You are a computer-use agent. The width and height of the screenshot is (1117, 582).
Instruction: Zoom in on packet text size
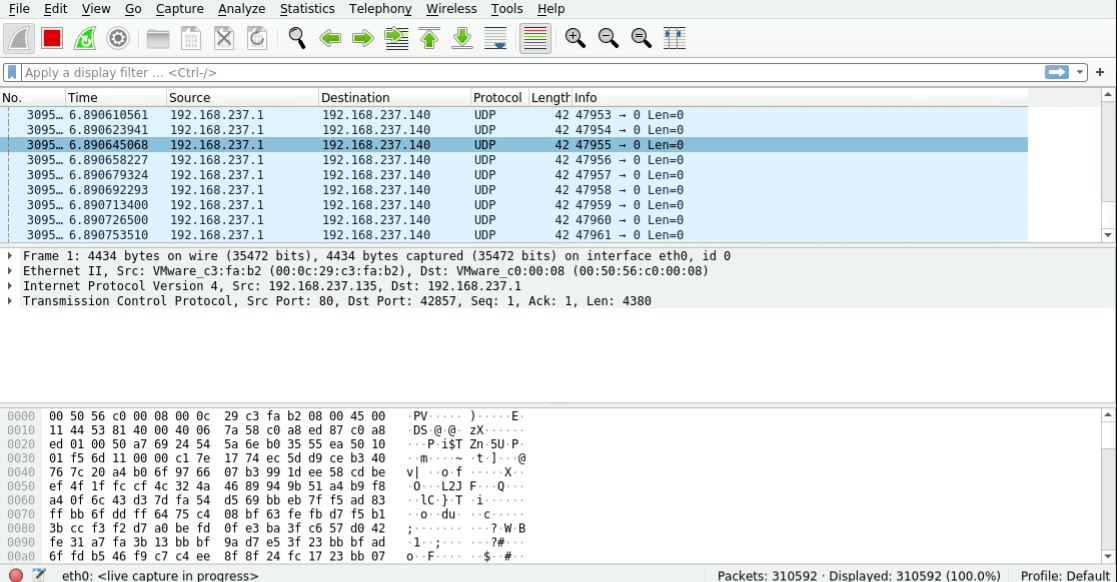573,38
